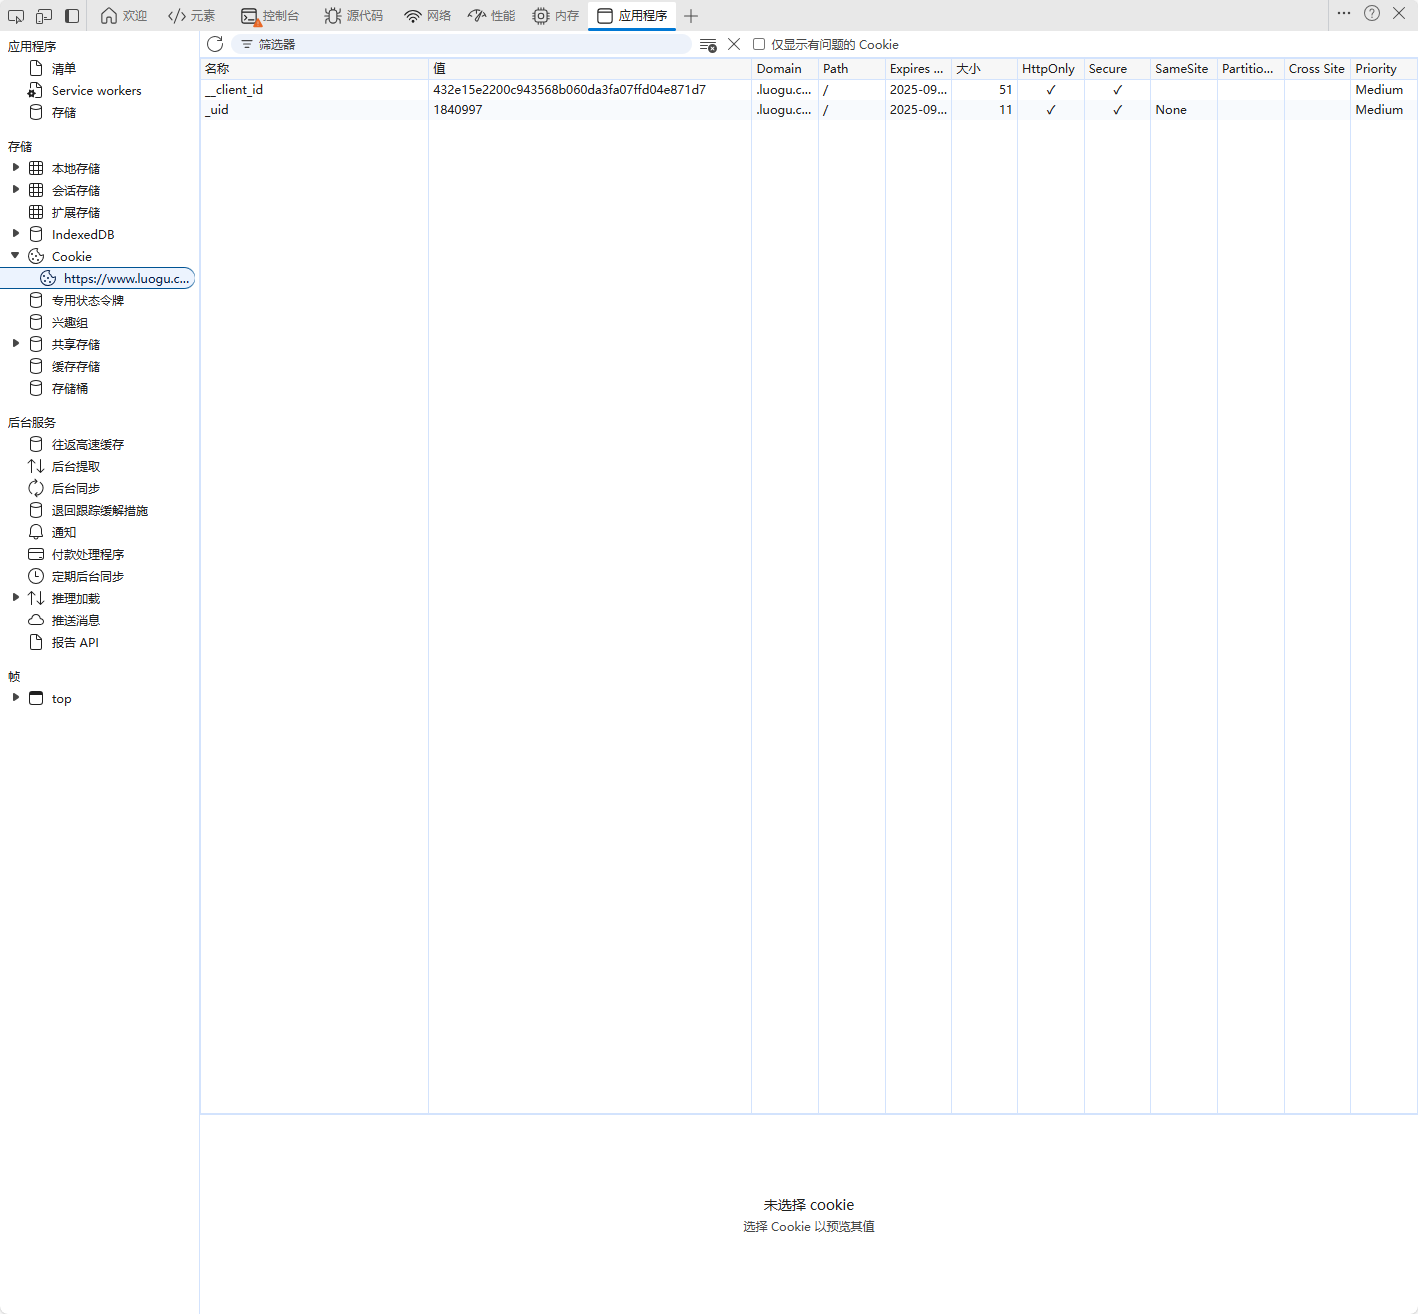
Task: Expand the top frame node
Action: click(16, 698)
